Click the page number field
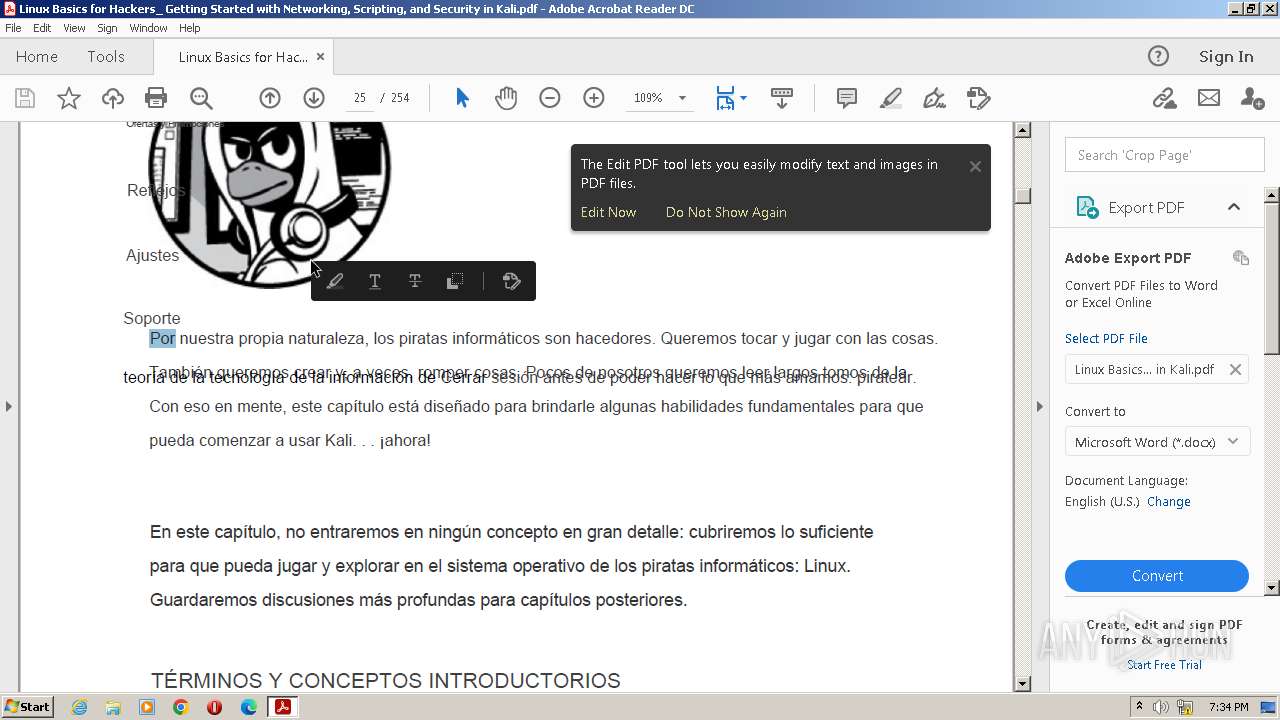Screen dimensions: 1280x720 pos(359,98)
